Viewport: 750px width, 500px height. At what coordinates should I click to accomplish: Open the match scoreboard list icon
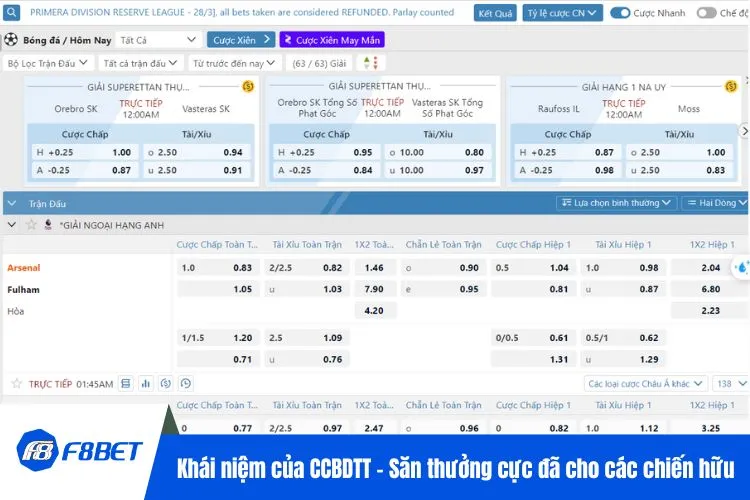click(x=126, y=383)
